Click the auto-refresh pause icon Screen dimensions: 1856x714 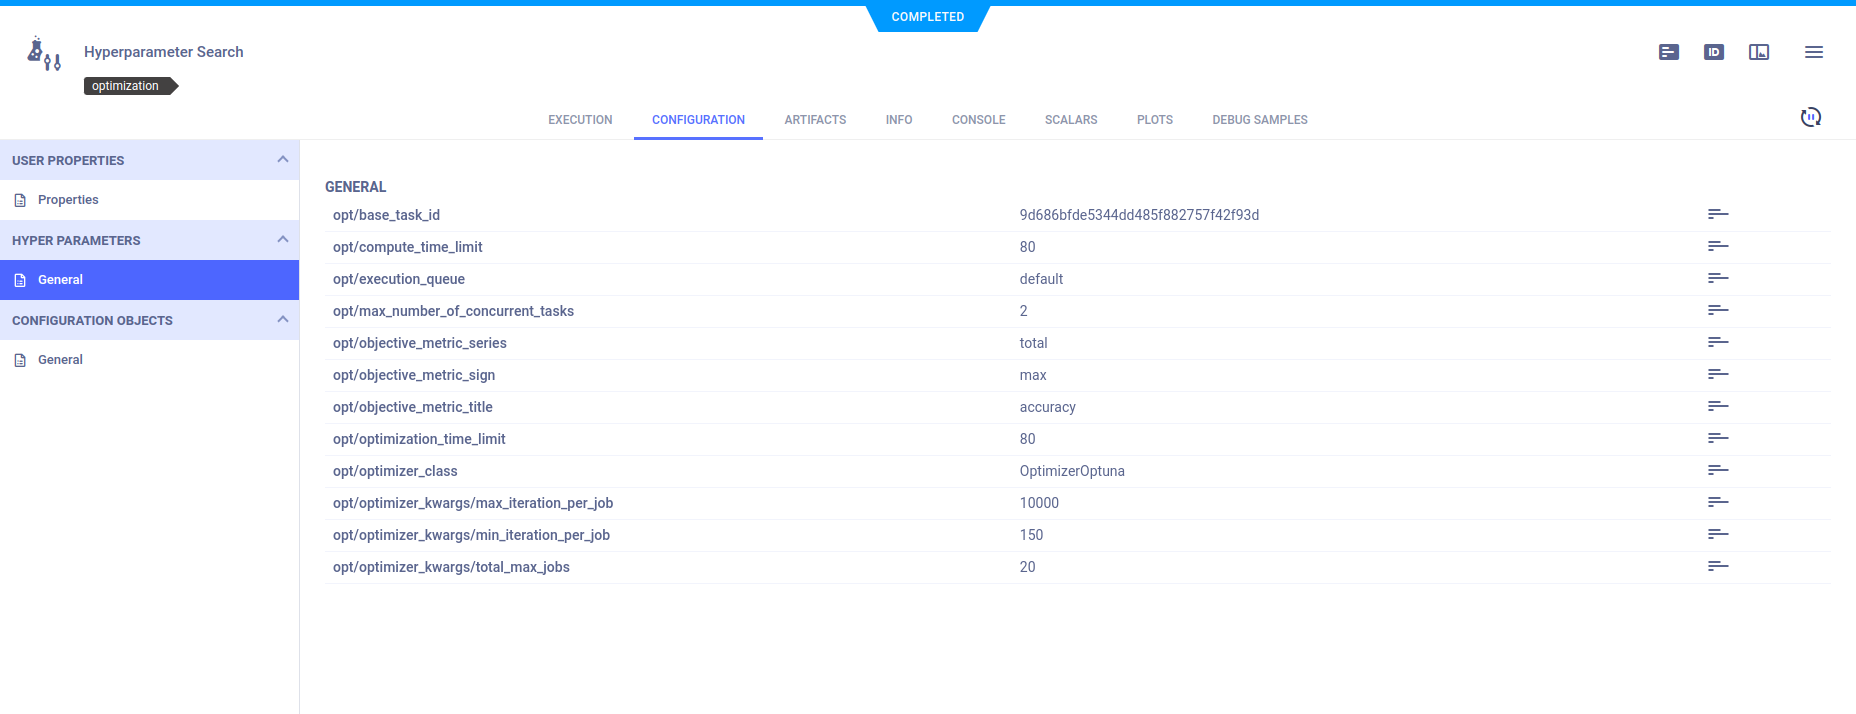[1810, 118]
